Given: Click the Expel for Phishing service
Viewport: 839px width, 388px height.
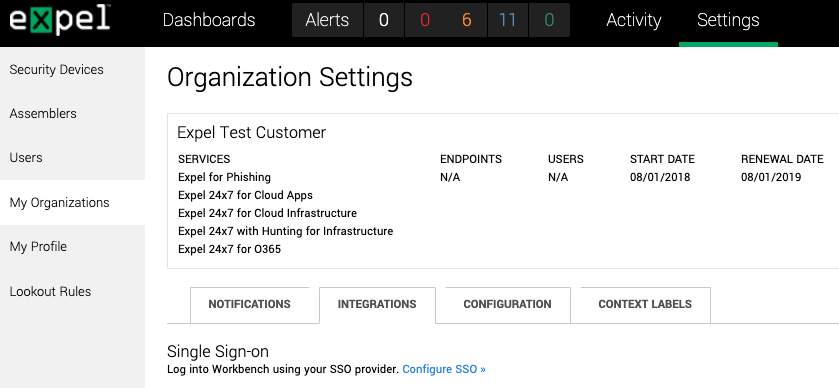Looking at the screenshot, I should click(x=225, y=177).
